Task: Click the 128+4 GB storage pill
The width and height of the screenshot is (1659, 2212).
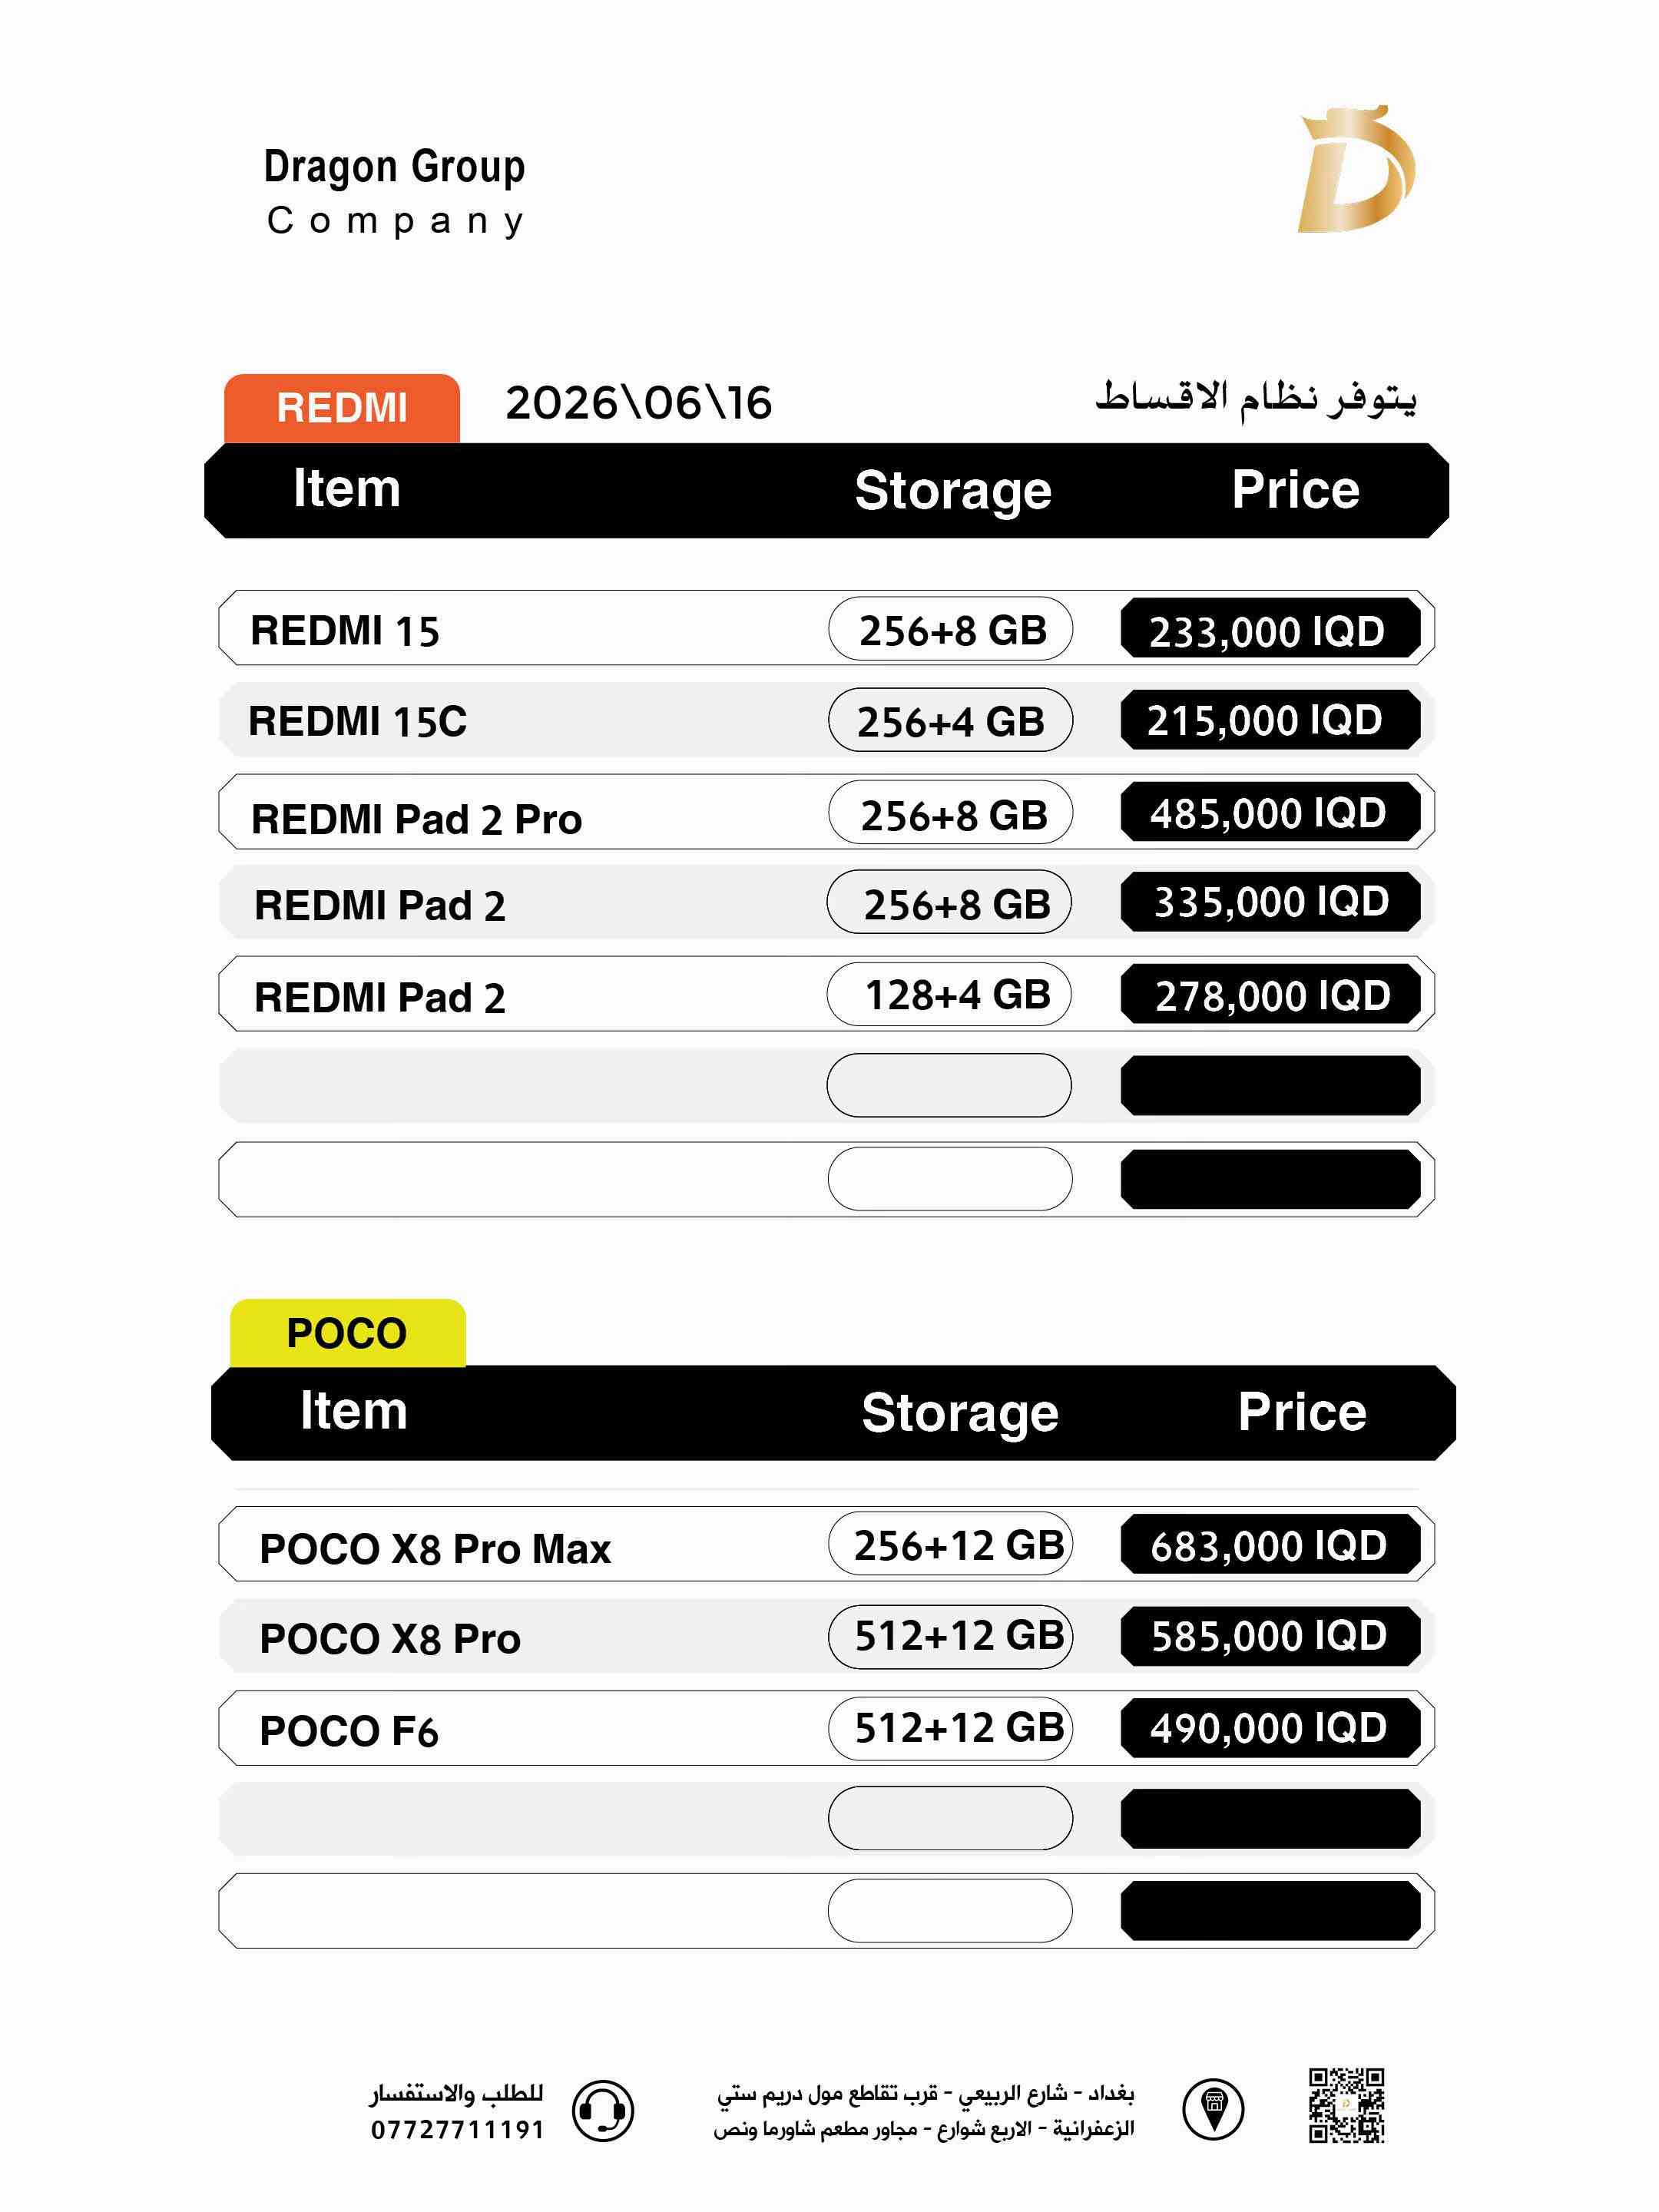Action: [949, 994]
